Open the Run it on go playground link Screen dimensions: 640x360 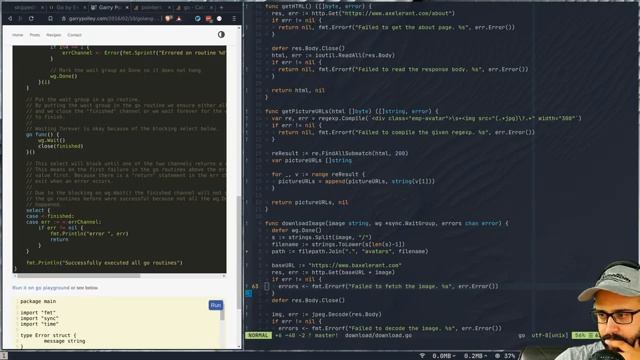[41, 288]
